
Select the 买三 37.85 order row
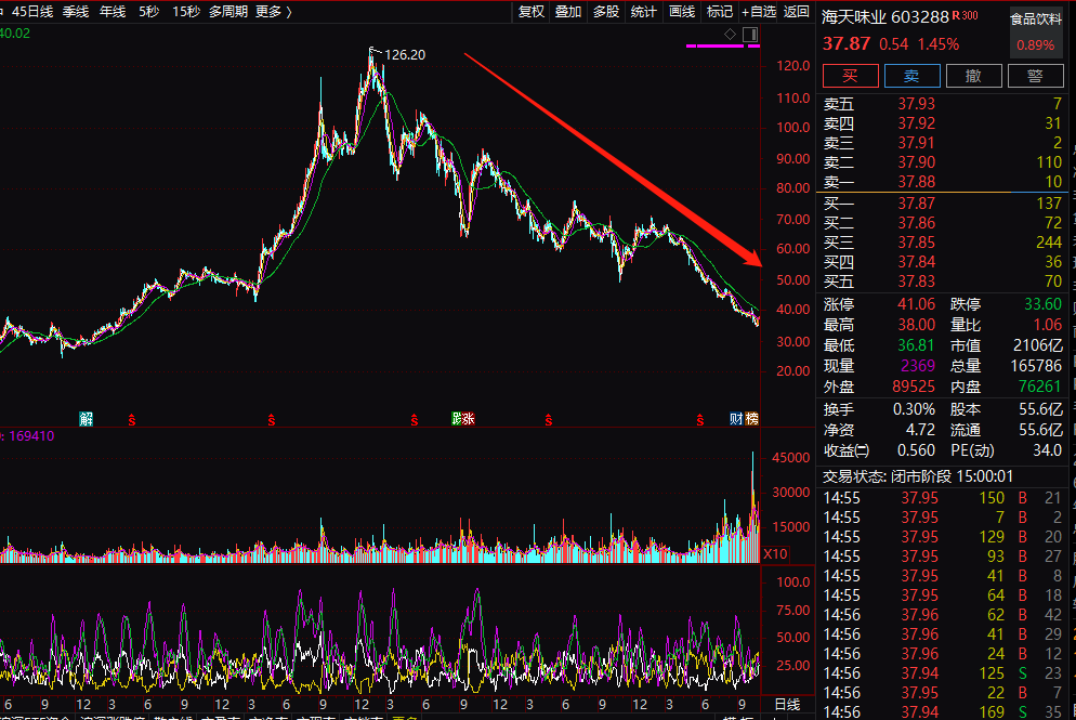point(942,242)
